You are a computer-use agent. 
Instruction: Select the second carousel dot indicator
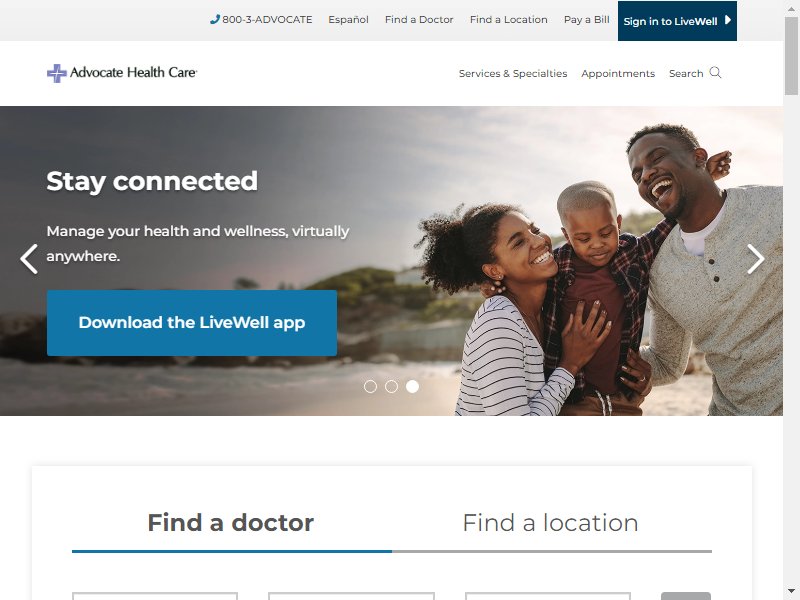pos(391,387)
